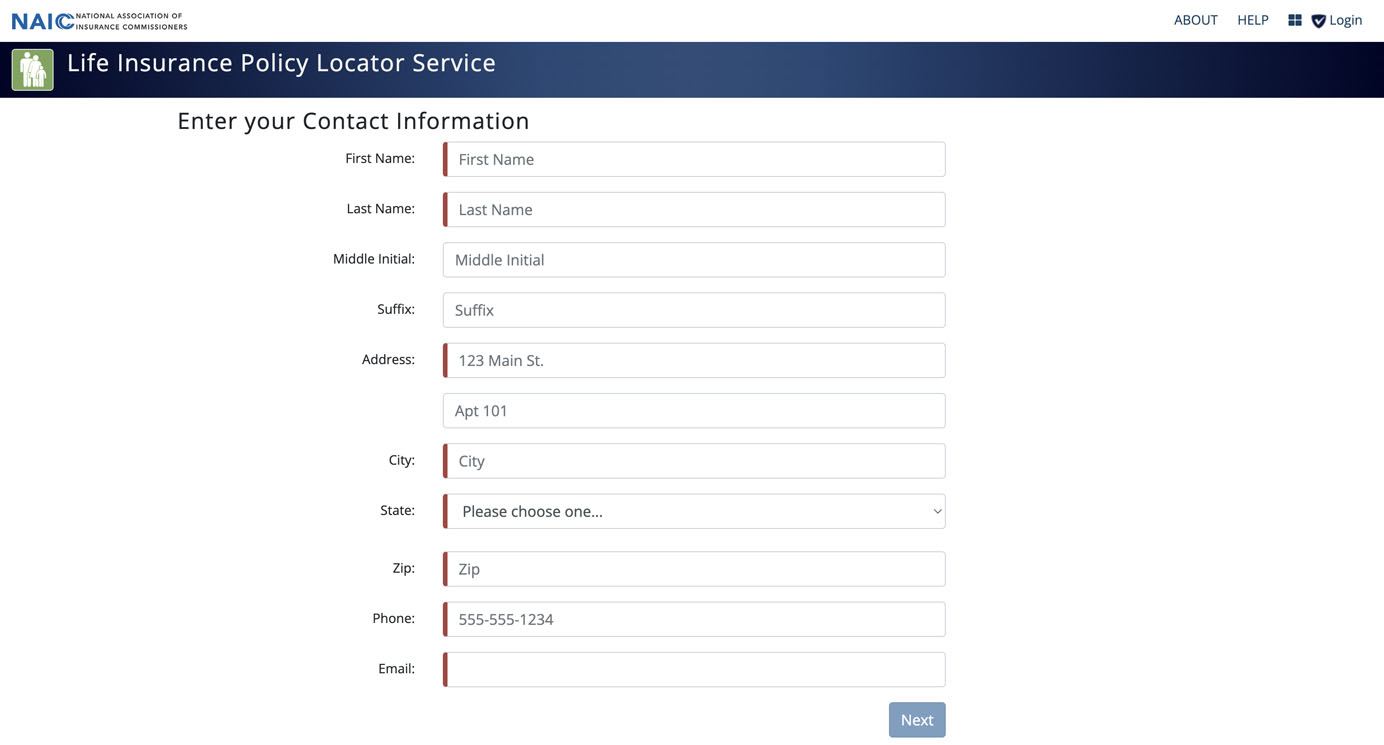This screenshot has width=1384, height=745.
Task: Open the grid apps icon in the header
Action: click(x=1294, y=20)
